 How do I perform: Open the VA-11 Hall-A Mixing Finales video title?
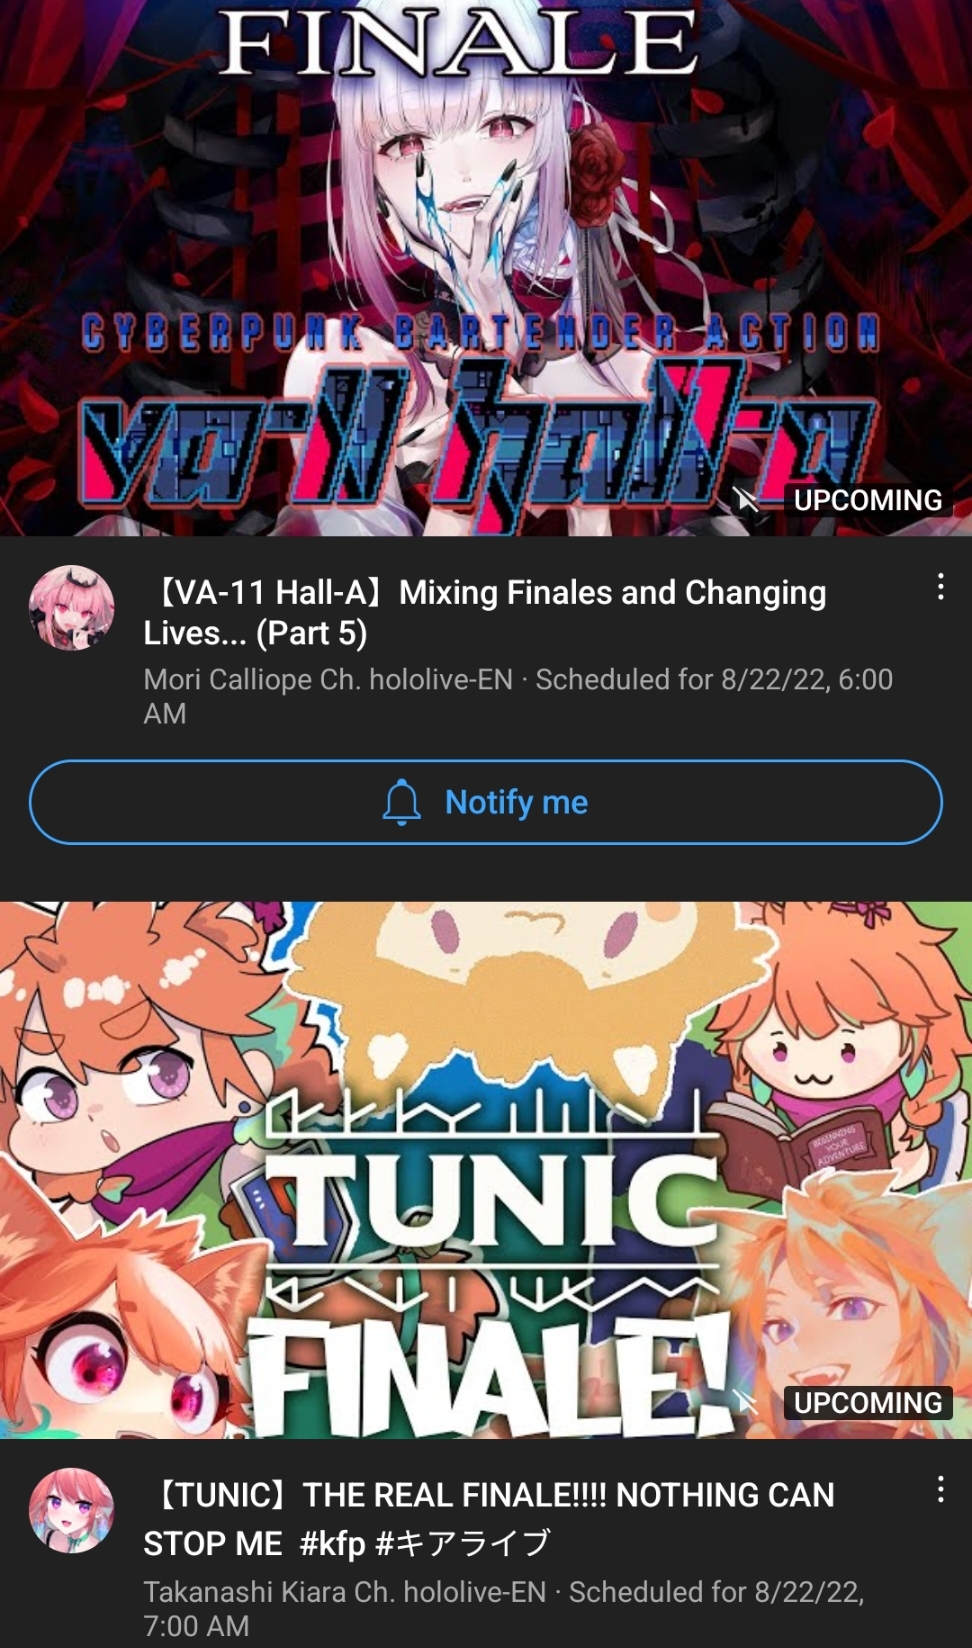pos(485,612)
